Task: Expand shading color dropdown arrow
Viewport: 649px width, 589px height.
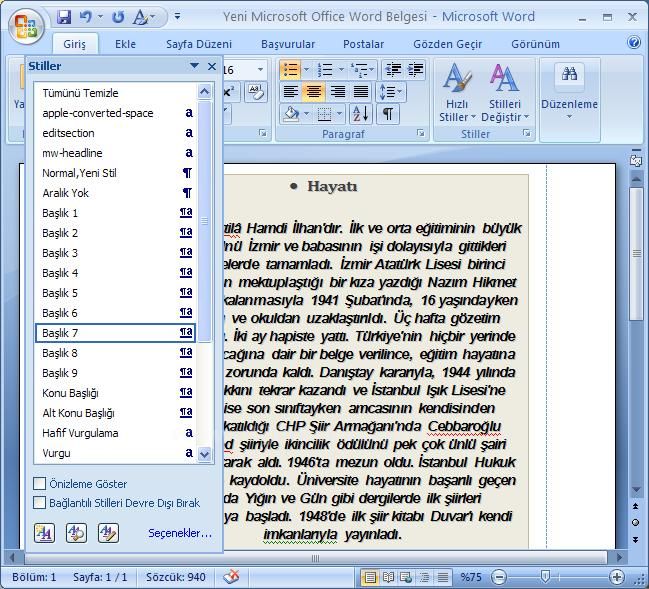Action: (x=307, y=113)
